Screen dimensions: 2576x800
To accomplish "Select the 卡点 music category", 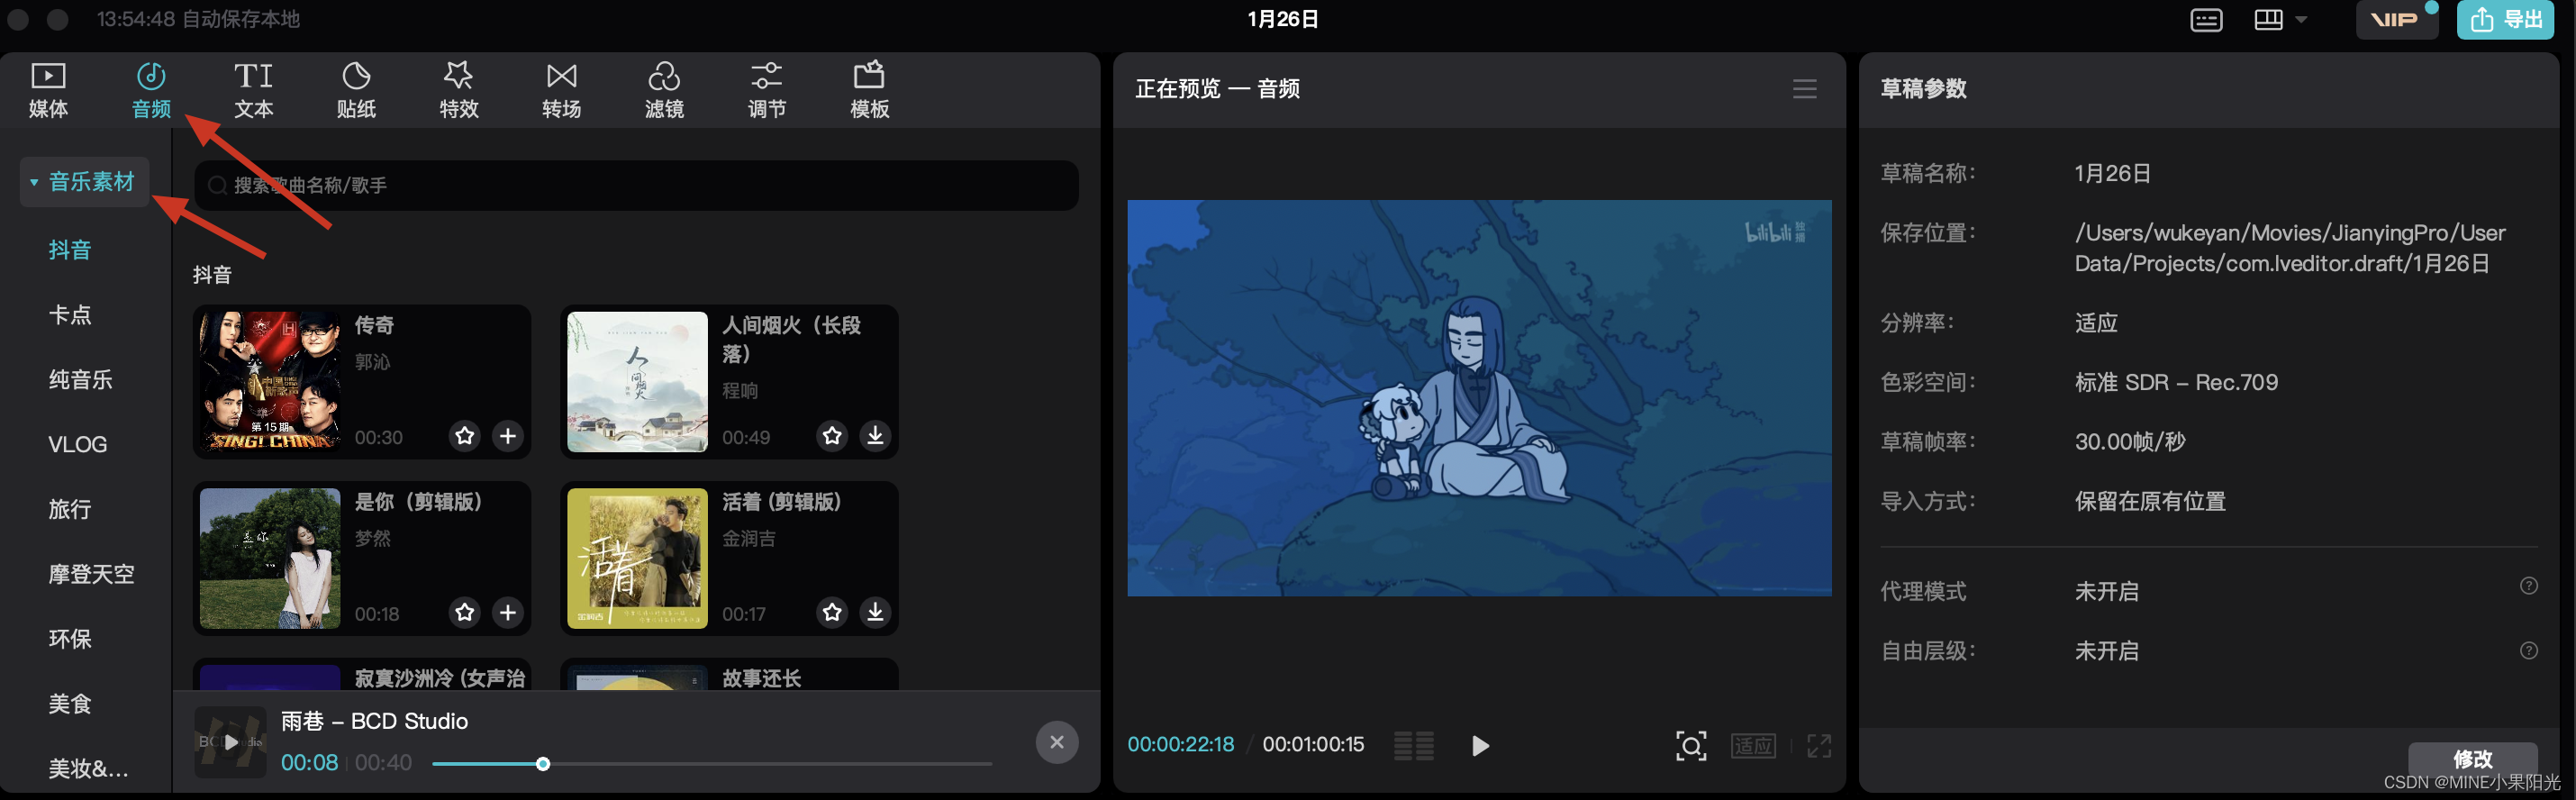I will click(x=70, y=315).
